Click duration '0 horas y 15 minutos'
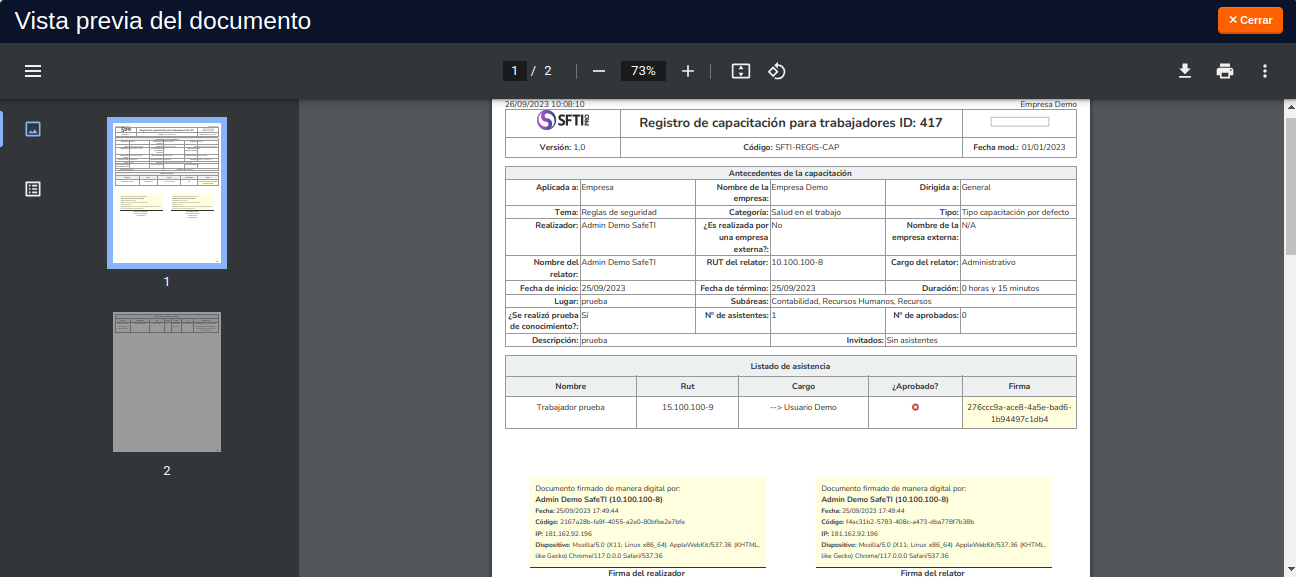This screenshot has height=577, width=1296. pos(1000,288)
